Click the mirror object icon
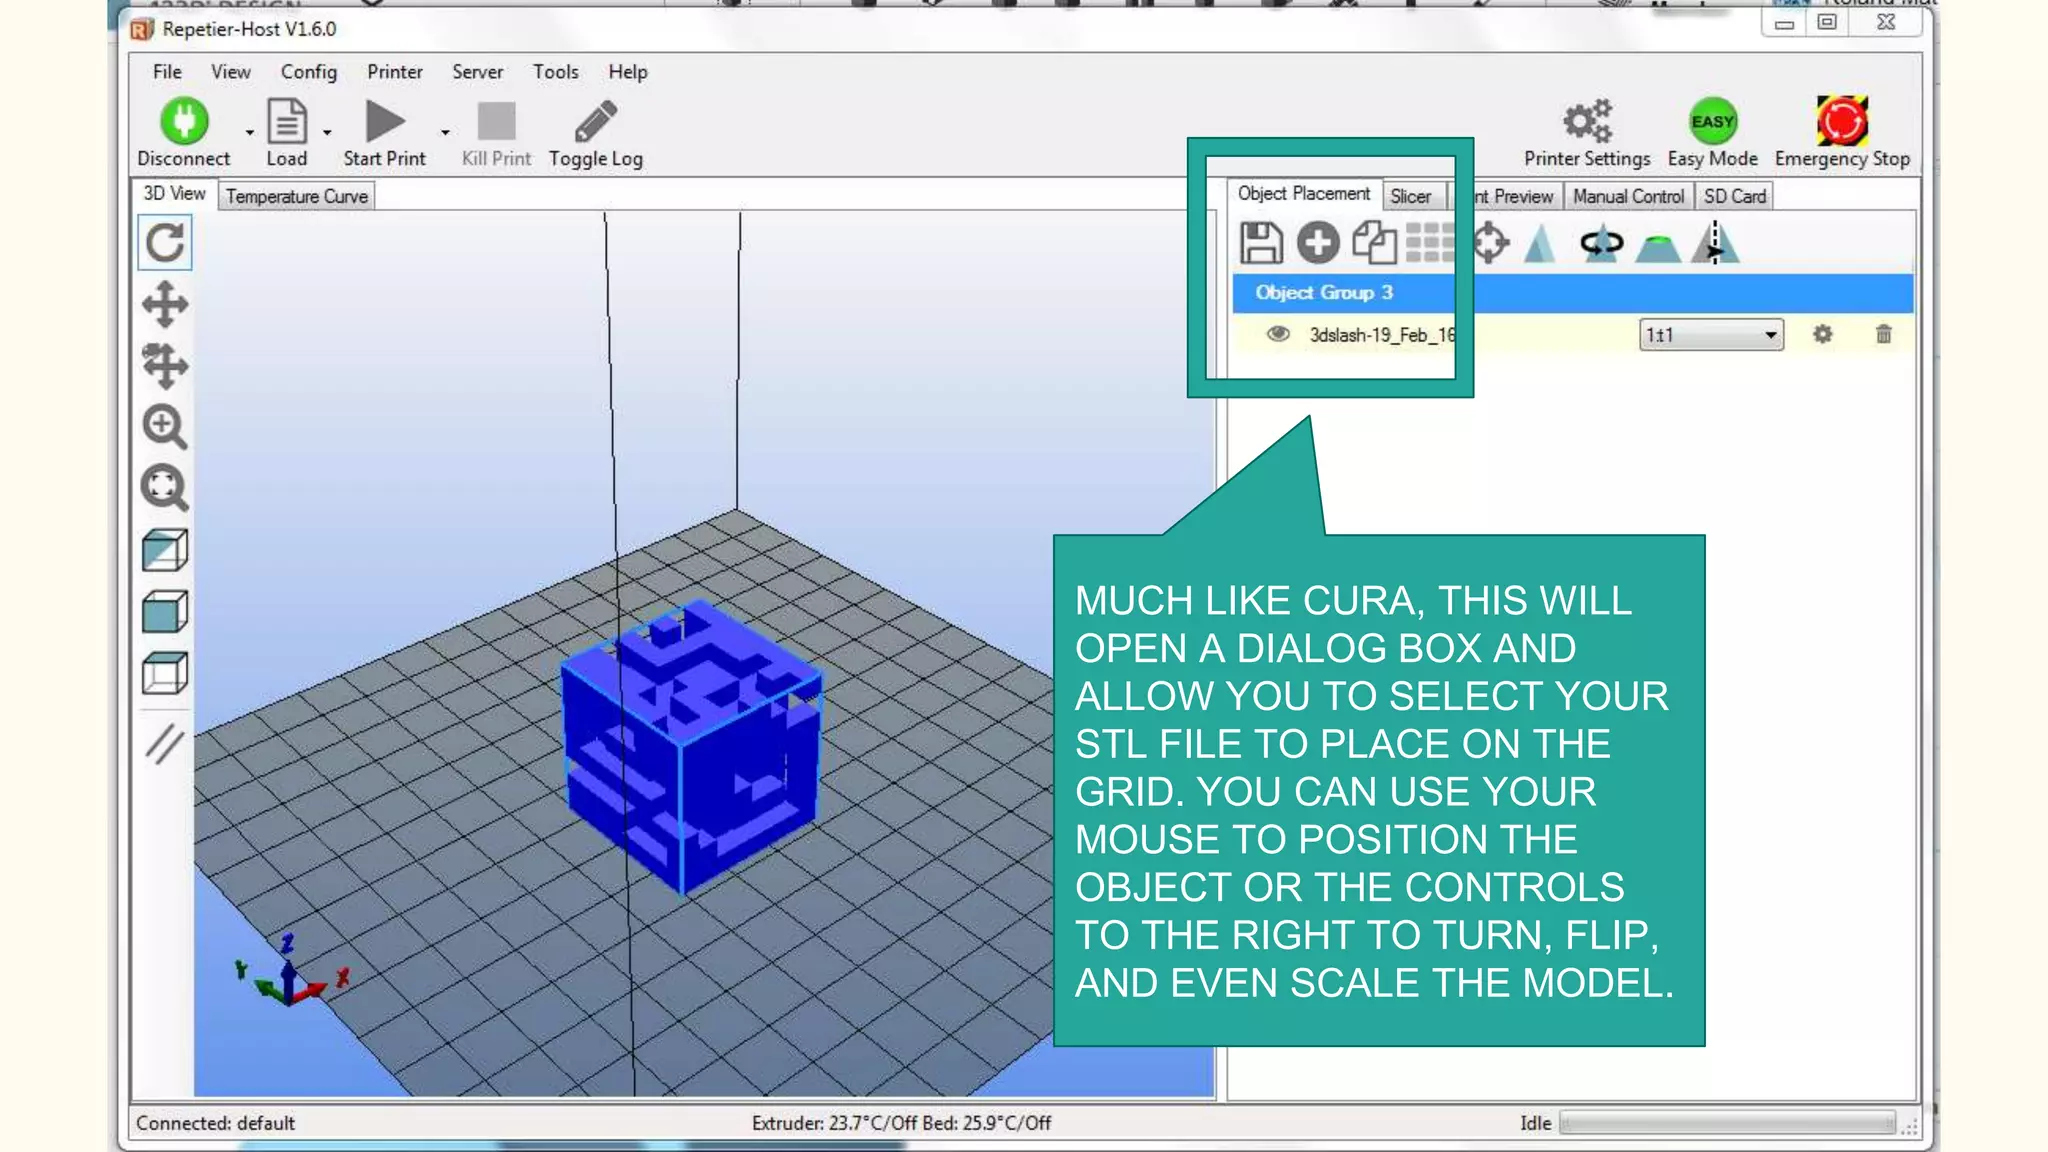This screenshot has height=1152, width=2048. tap(1715, 243)
